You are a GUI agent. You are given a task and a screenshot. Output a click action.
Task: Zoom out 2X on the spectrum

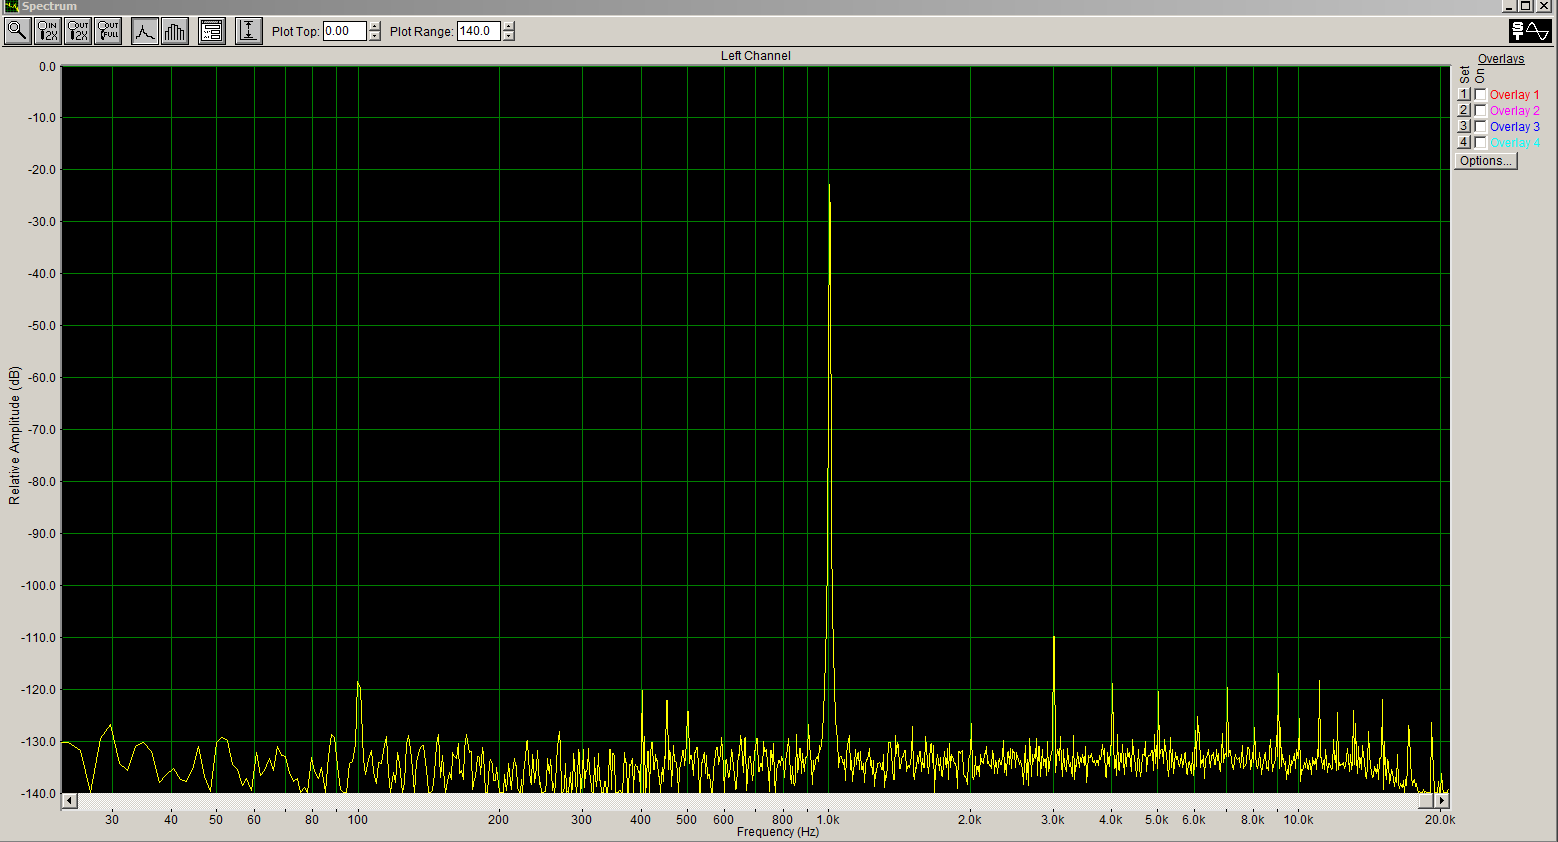coord(78,31)
